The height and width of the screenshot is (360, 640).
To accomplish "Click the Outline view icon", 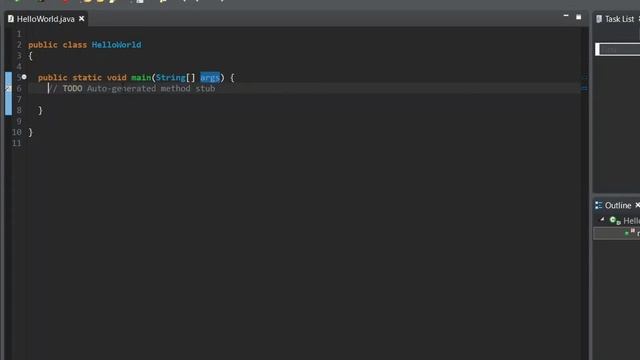I will click(x=598, y=205).
